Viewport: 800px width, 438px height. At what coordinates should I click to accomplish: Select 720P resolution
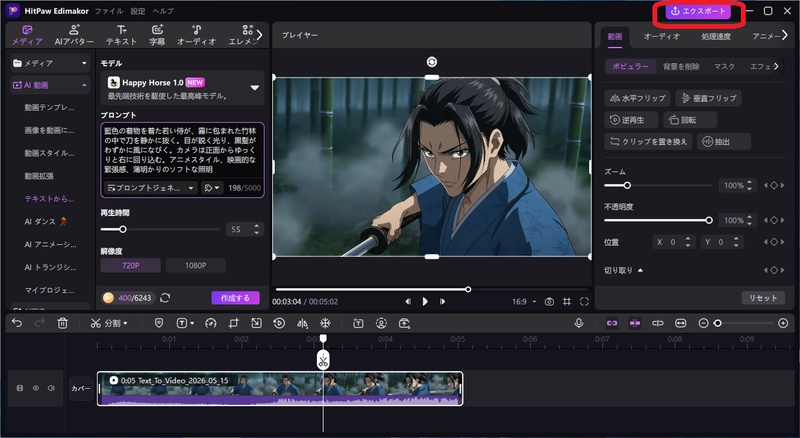(131, 265)
